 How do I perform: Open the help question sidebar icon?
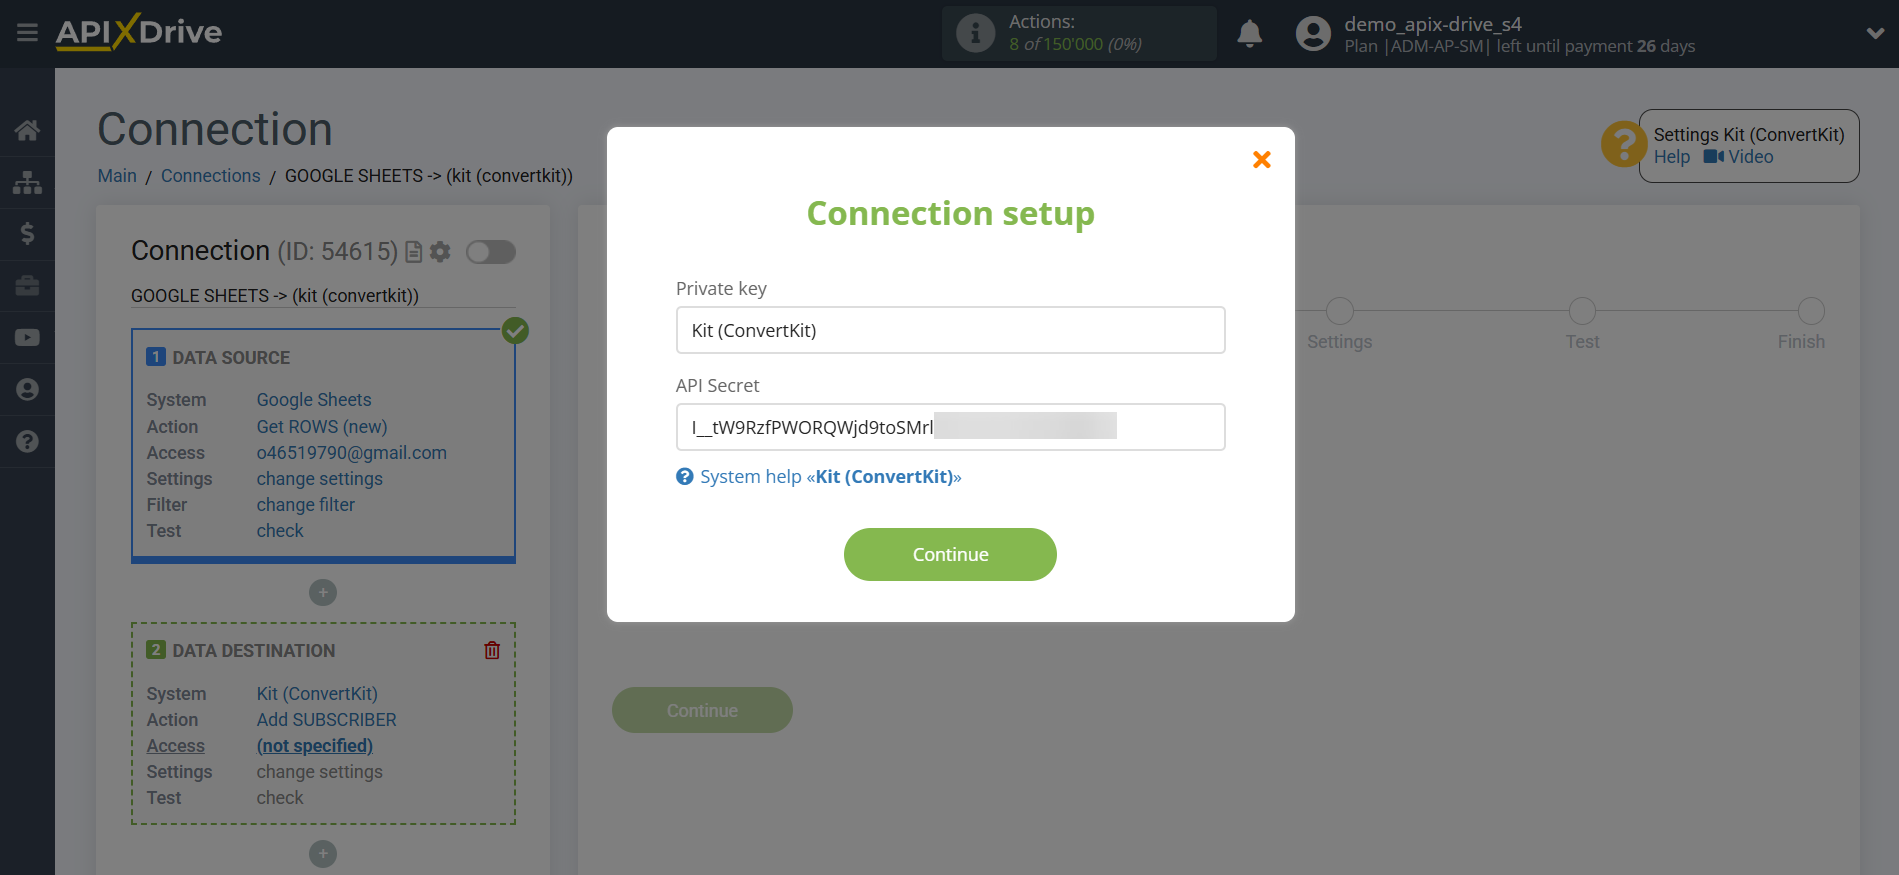(x=27, y=442)
